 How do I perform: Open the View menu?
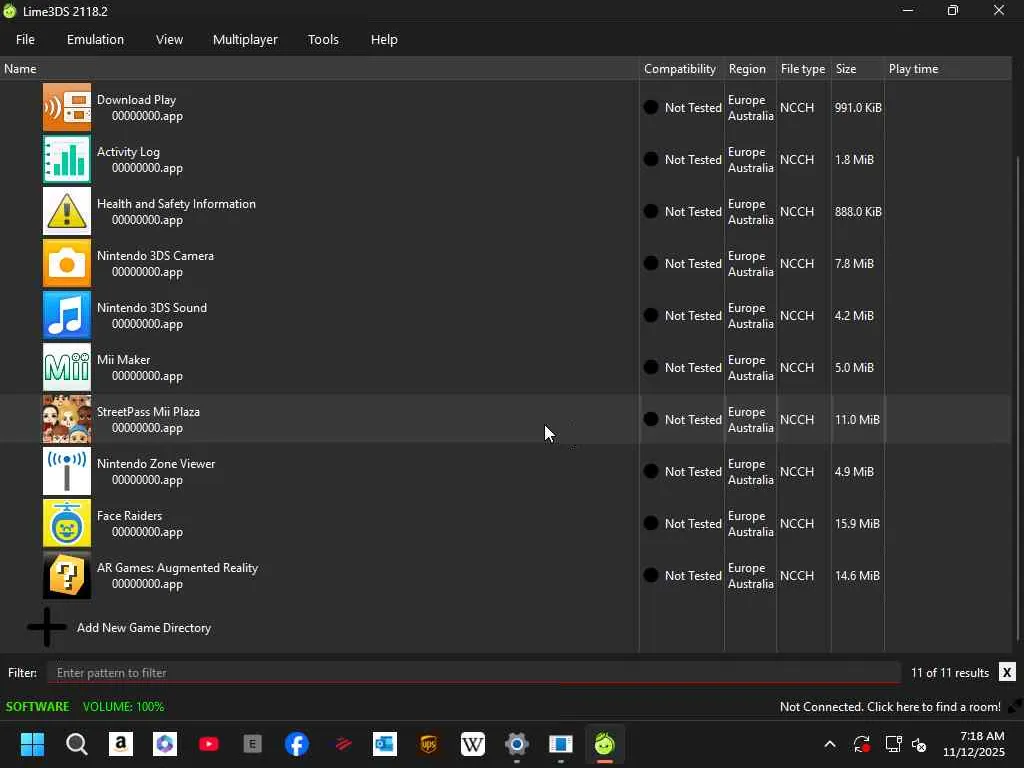coord(169,39)
